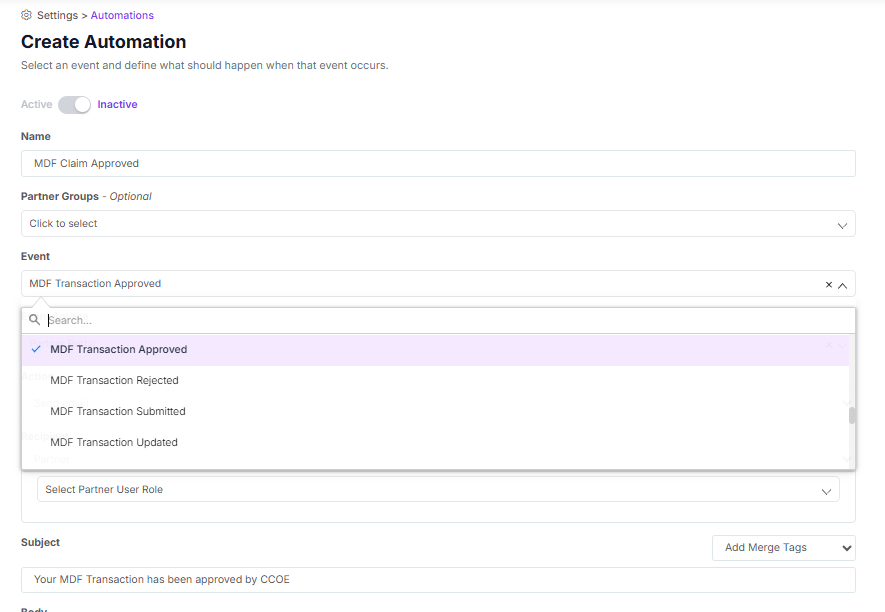Select MDF Transaction Approved option
Viewport: 885px width, 612px height.
435,349
